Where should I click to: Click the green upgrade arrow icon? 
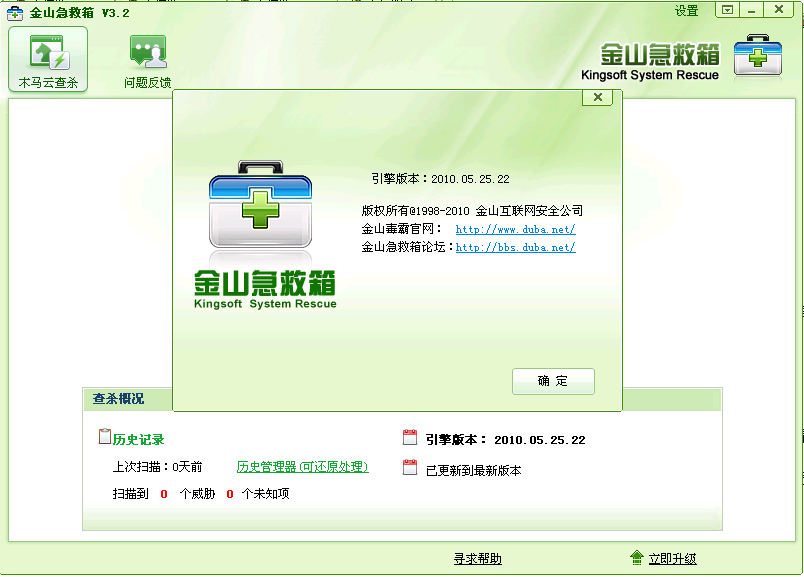(637, 558)
